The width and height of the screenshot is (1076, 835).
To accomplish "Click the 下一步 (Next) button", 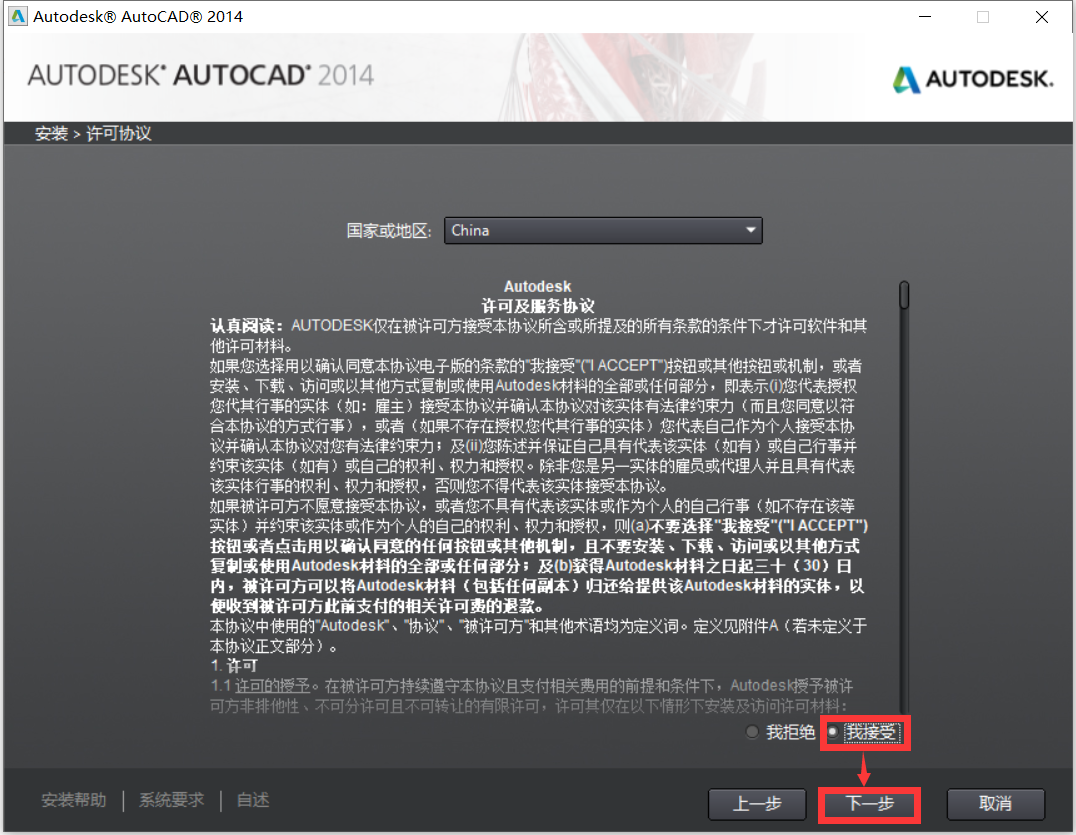I will (869, 803).
